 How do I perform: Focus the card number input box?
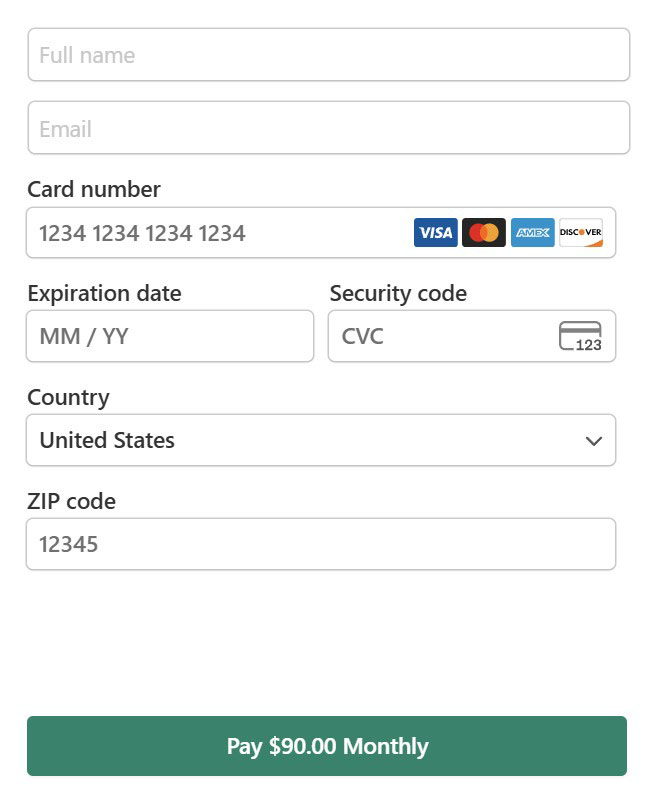[220, 233]
